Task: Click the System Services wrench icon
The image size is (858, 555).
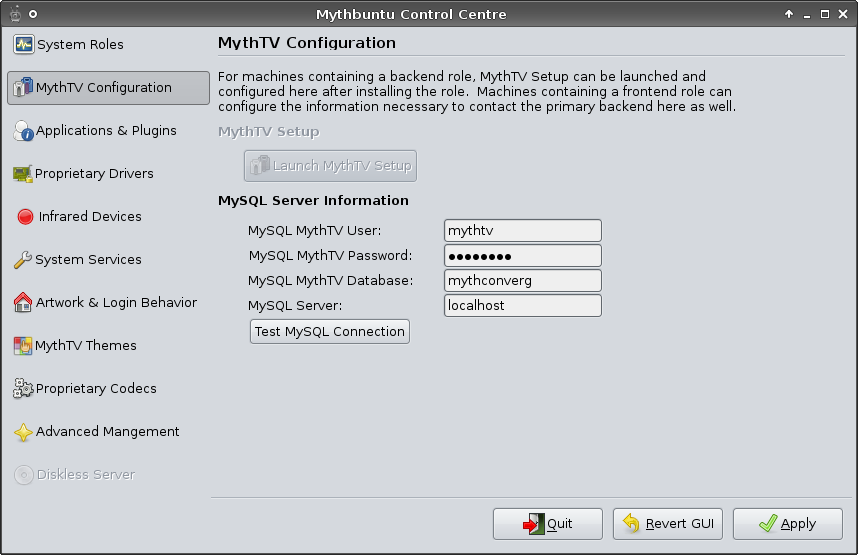Action: 23,260
